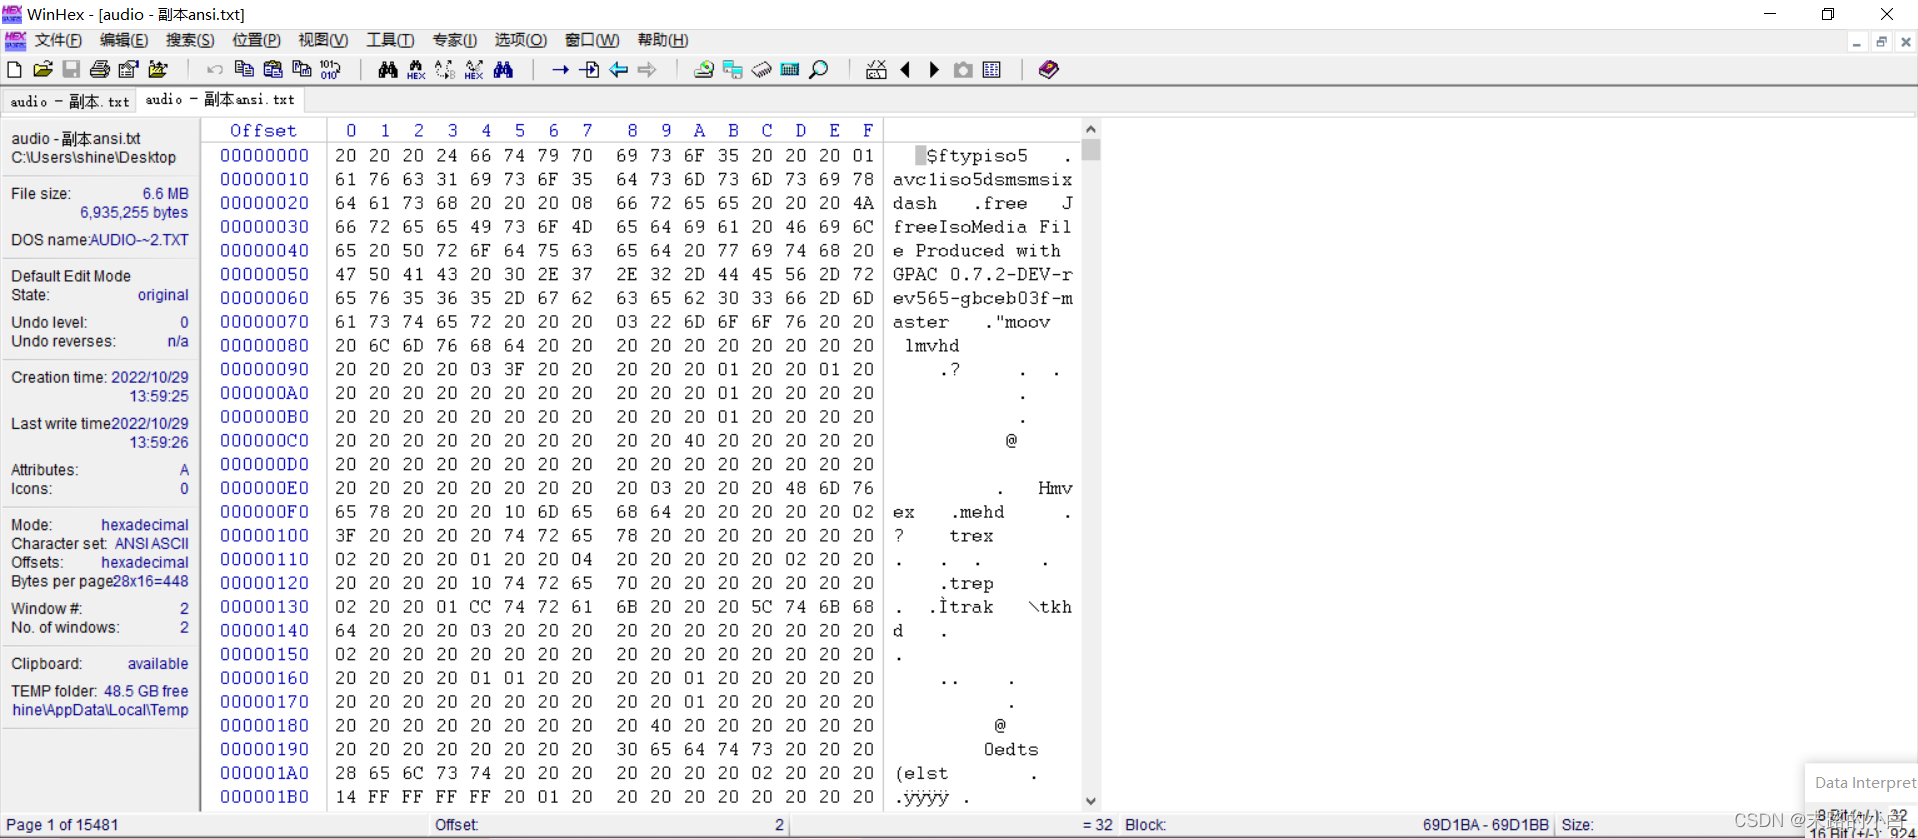
Task: Switch to audio - 副本.txt tab
Action: [x=69, y=101]
